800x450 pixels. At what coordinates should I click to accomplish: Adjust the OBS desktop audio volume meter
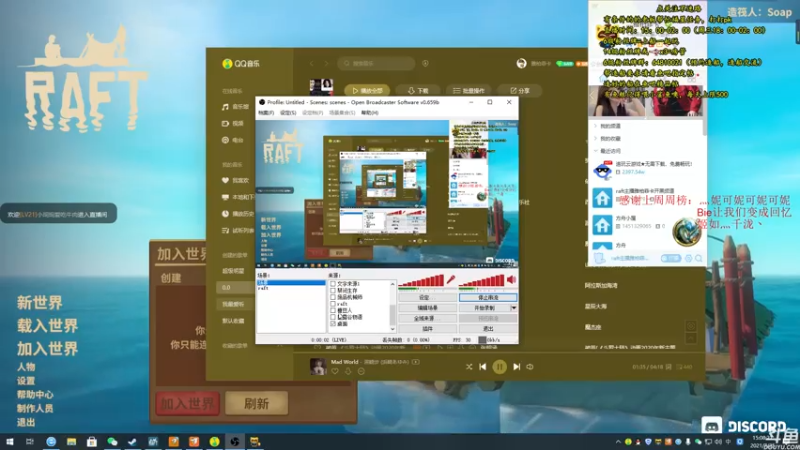tap(481, 281)
